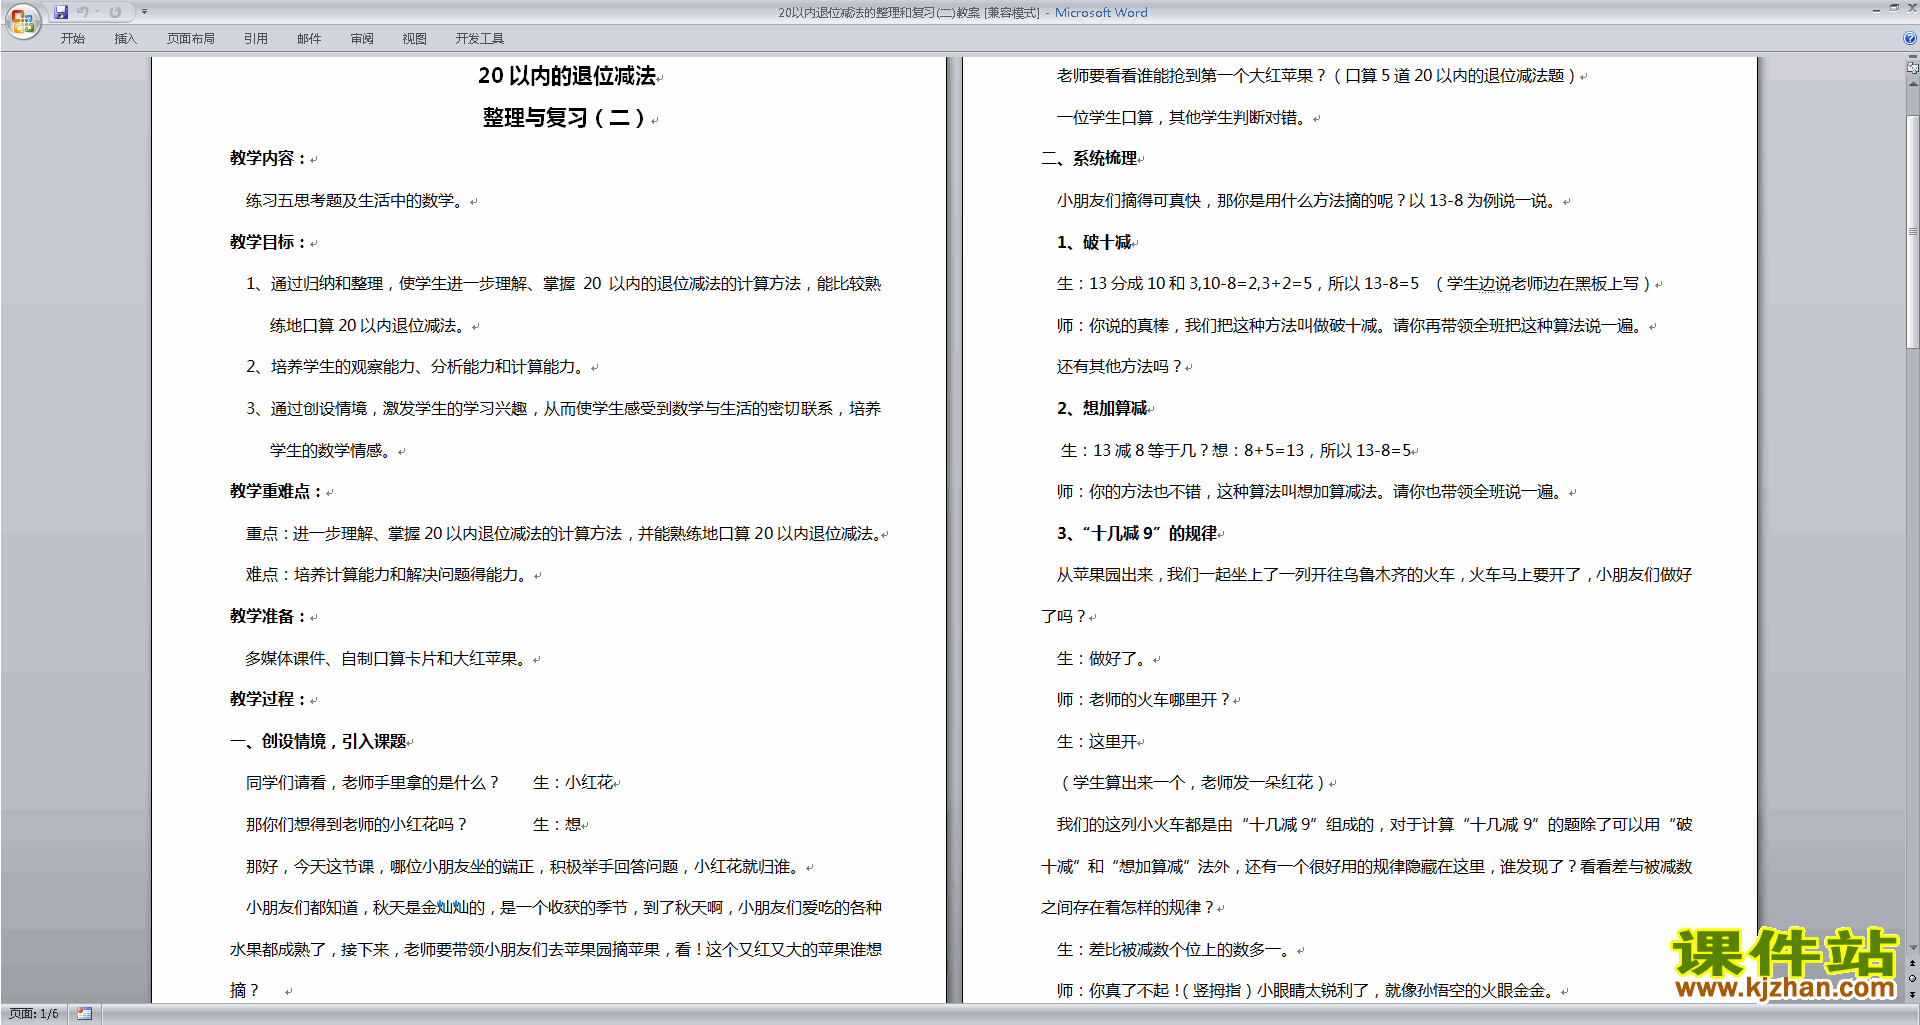Toggle the ruler view icon above scrollbar
The height and width of the screenshot is (1025, 1920).
[x=1912, y=68]
